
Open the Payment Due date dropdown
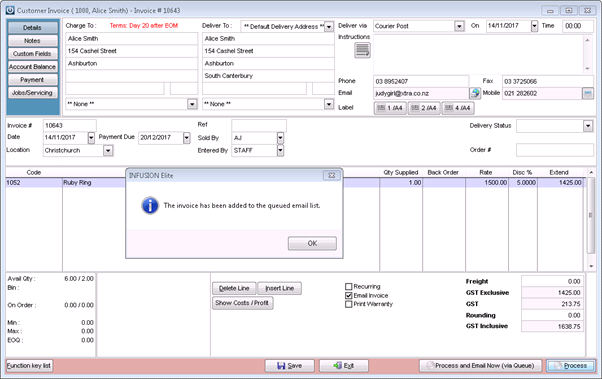click(x=187, y=137)
